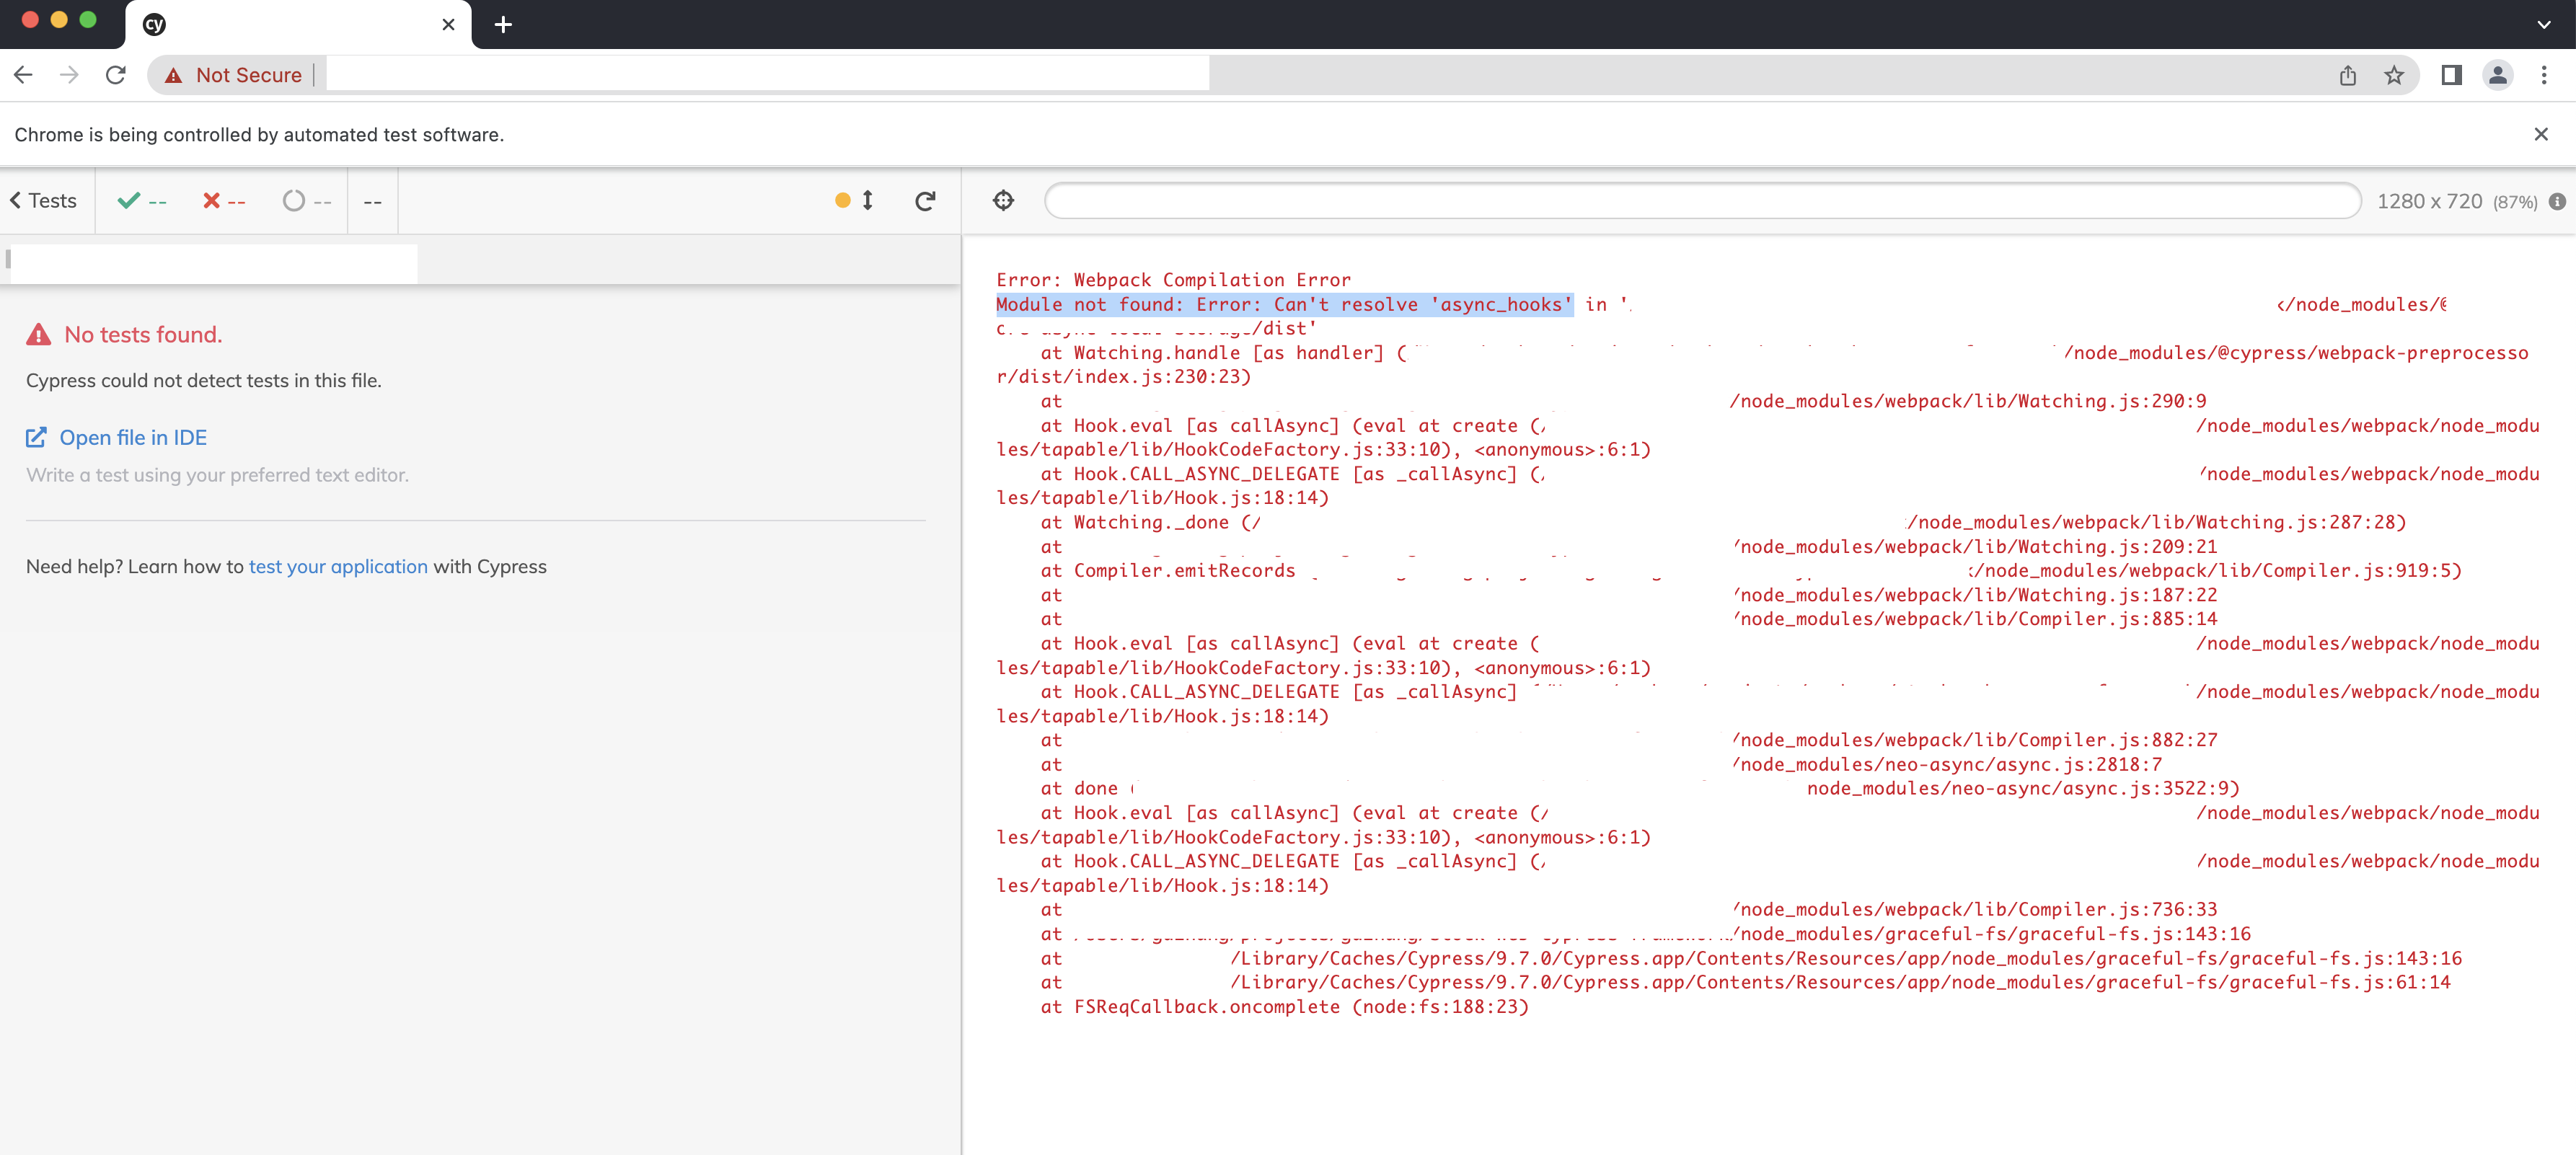Open the browser share icon
2576x1155 pixels.
pos(2347,75)
